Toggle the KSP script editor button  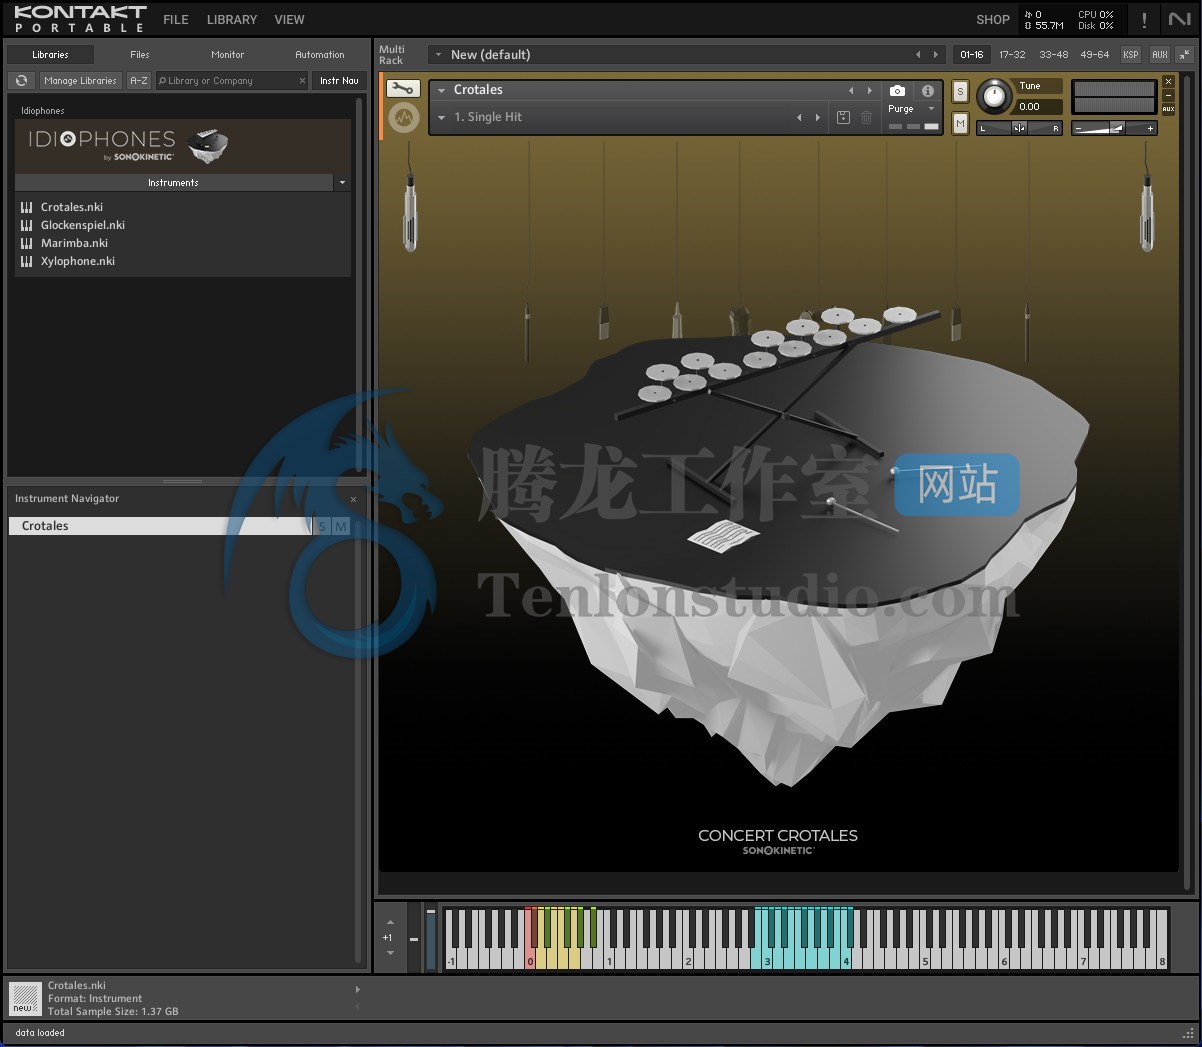(x=1131, y=55)
